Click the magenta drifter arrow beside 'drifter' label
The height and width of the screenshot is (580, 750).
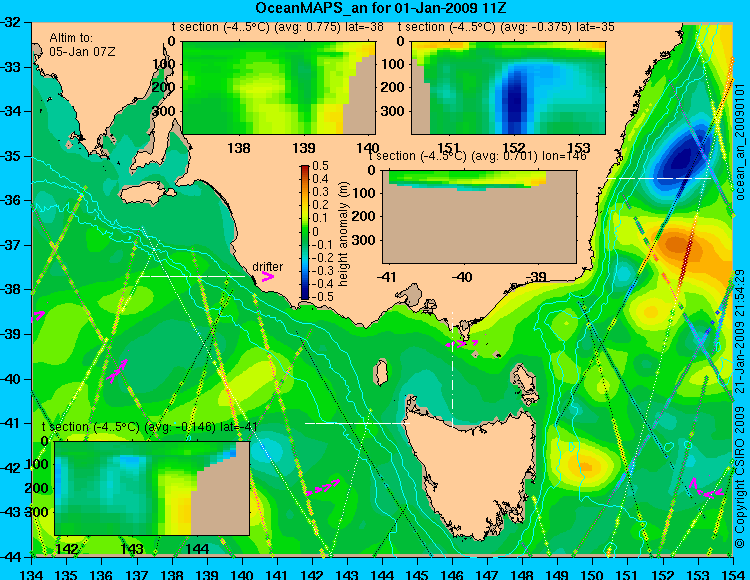point(267,277)
